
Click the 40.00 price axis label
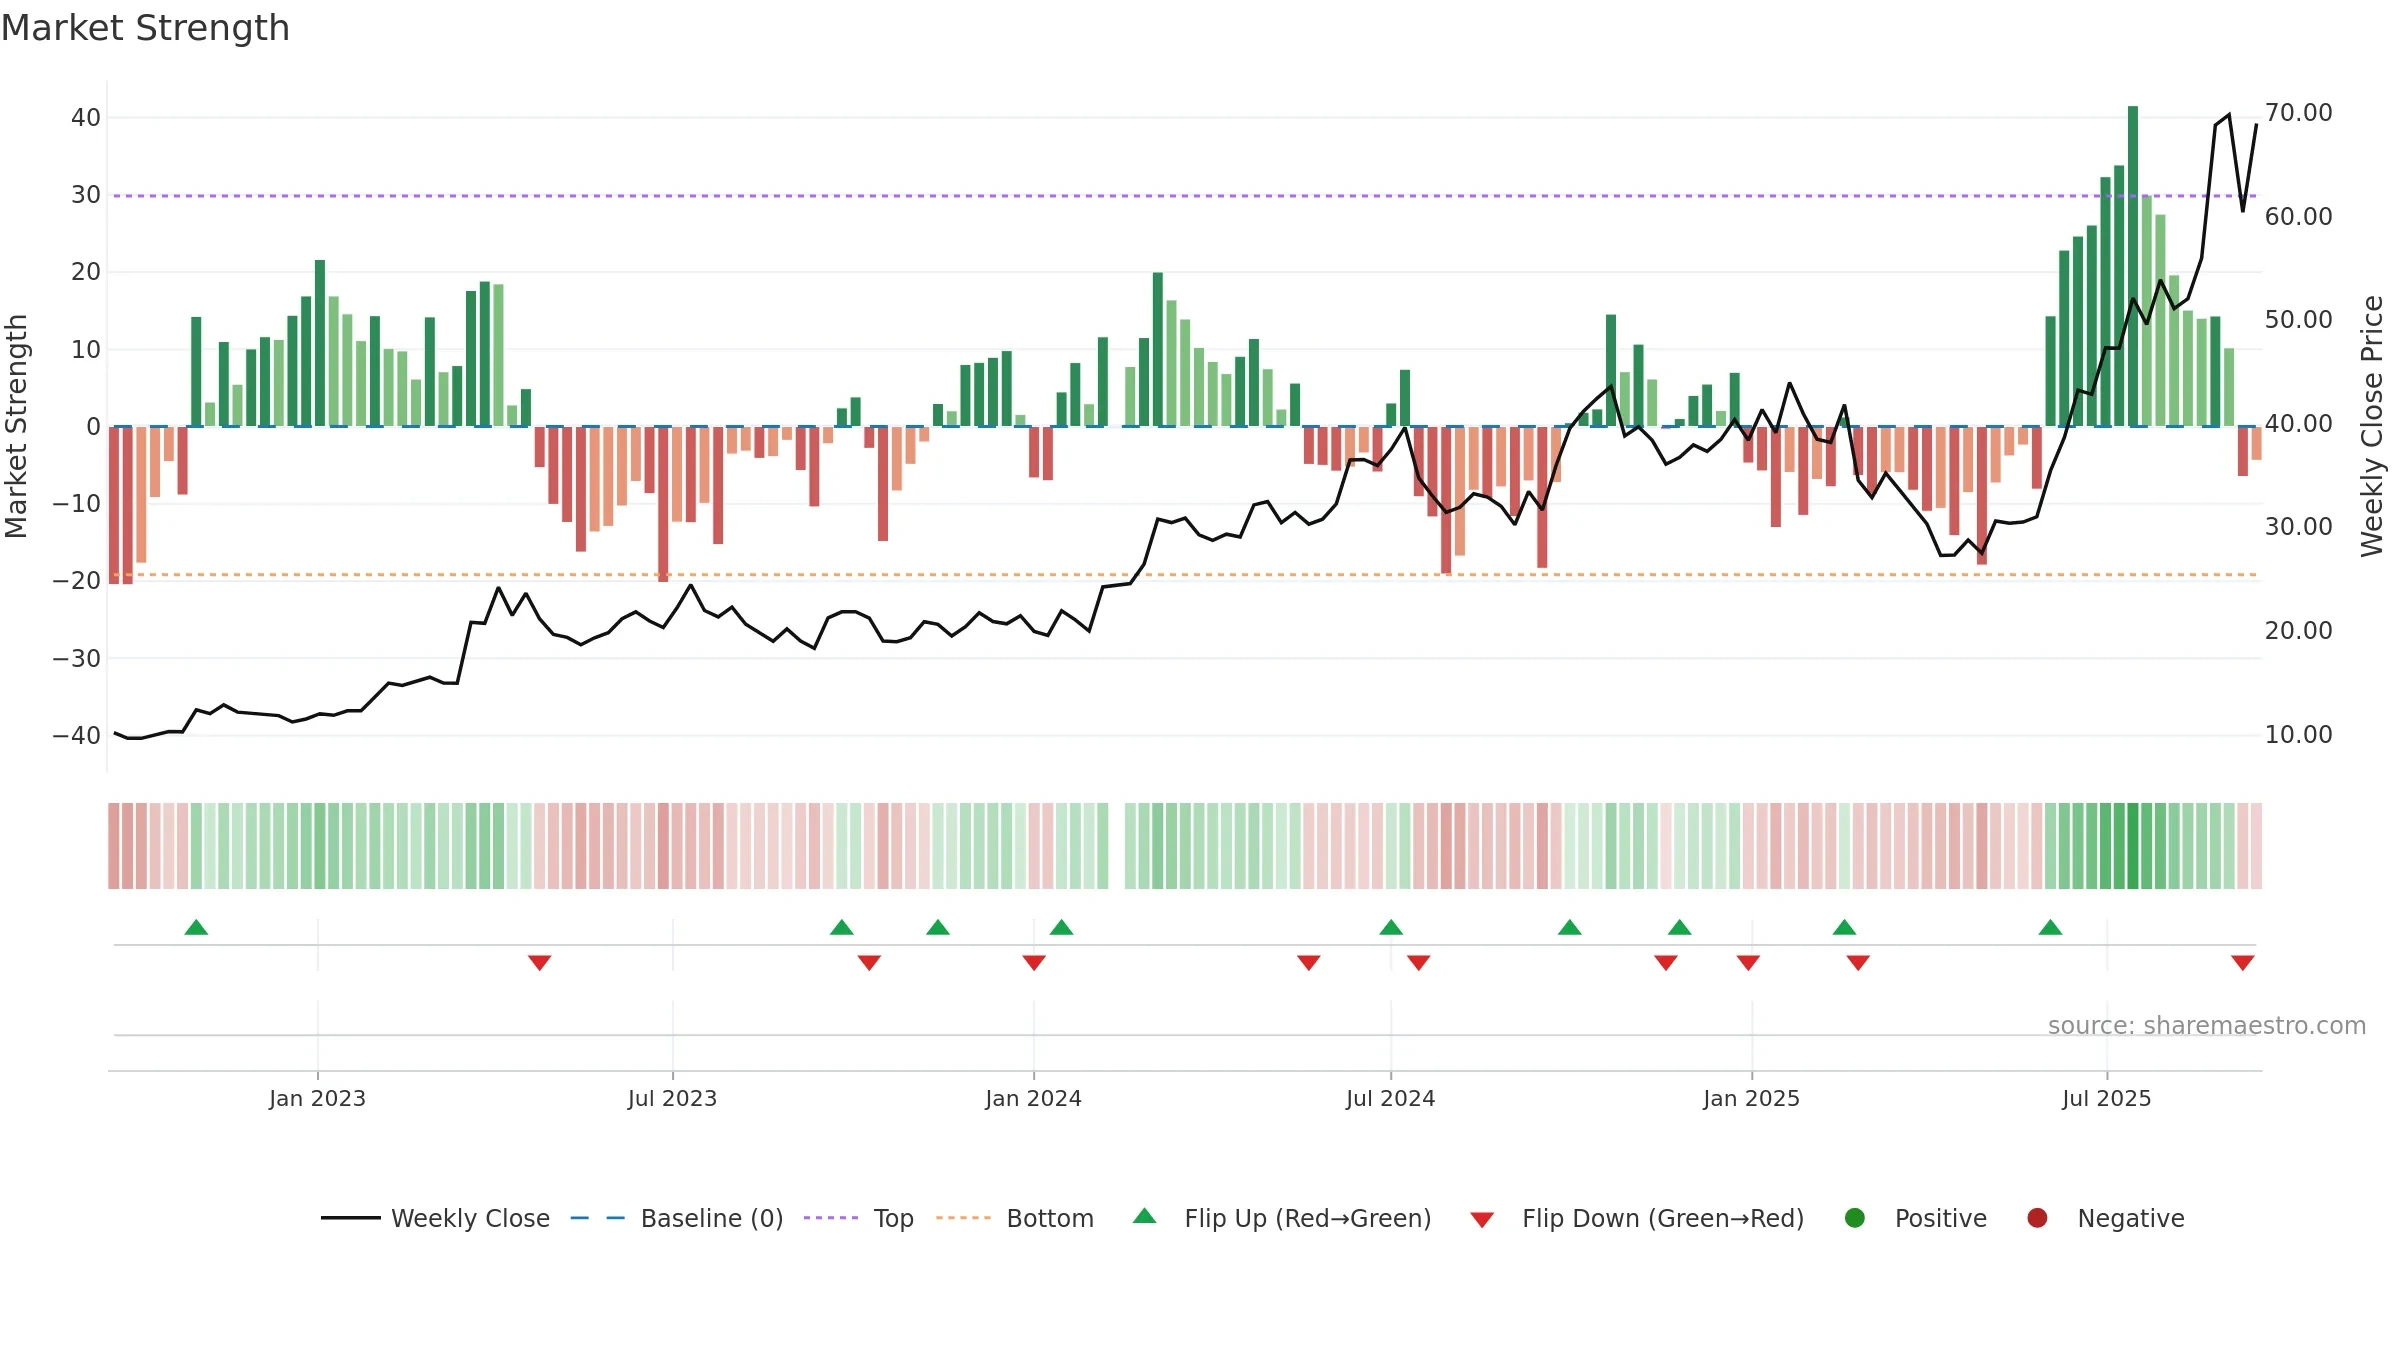2298,424
